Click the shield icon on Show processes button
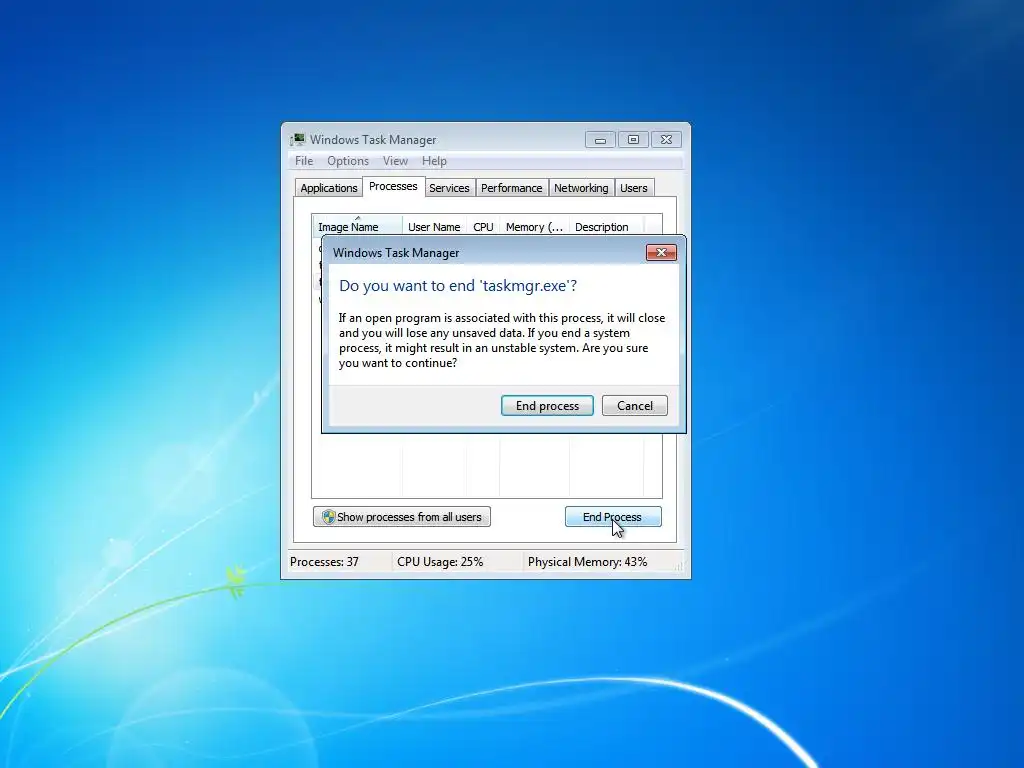The width and height of the screenshot is (1024, 768). [x=328, y=517]
